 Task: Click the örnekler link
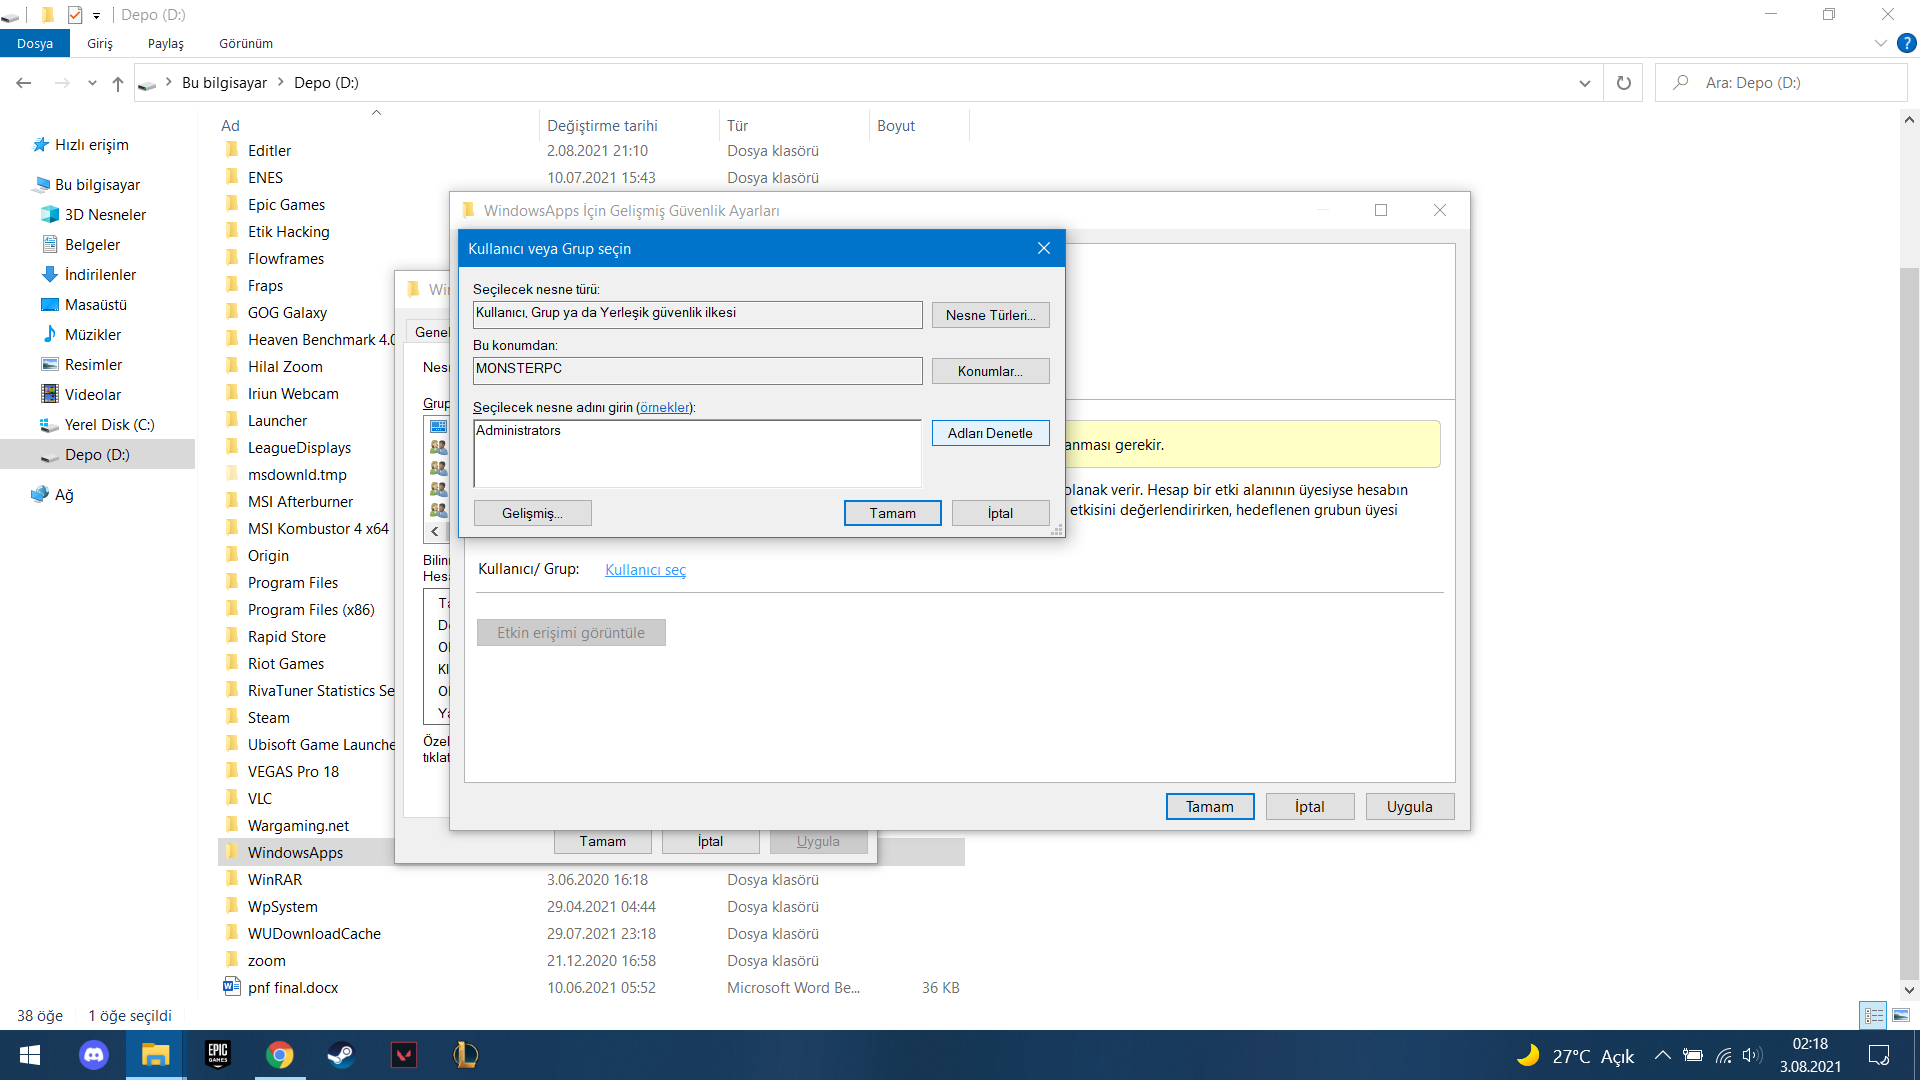665,407
